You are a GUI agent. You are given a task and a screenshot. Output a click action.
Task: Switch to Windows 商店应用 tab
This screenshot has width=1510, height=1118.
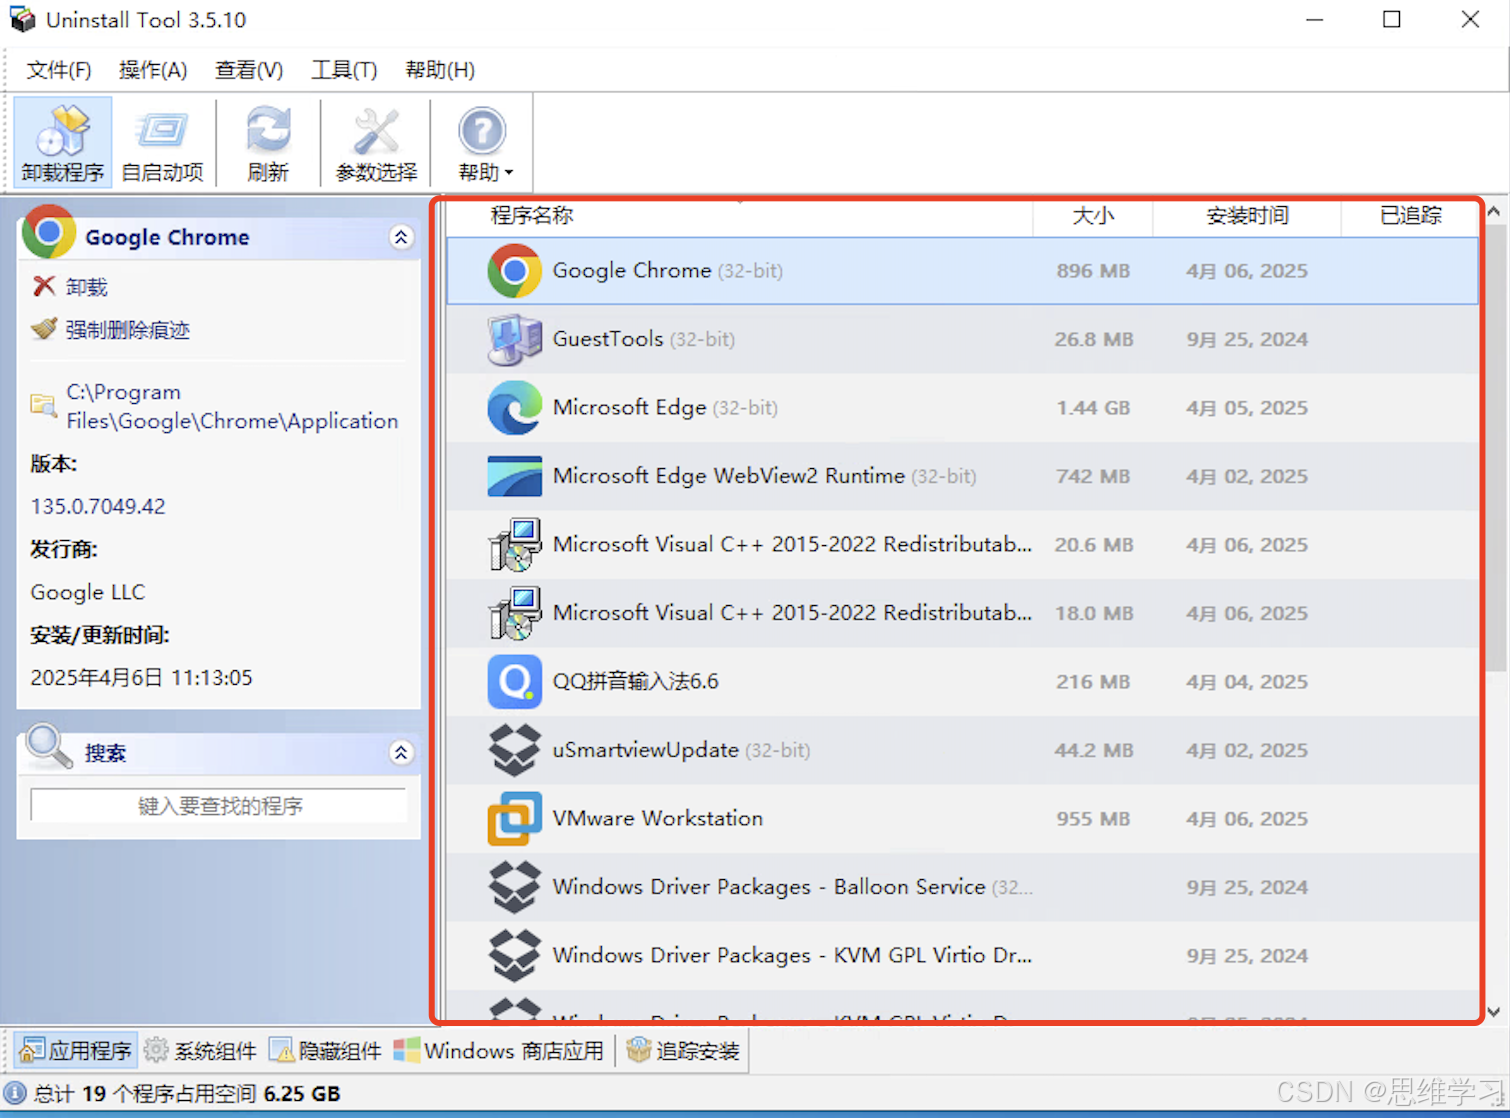point(498,1051)
